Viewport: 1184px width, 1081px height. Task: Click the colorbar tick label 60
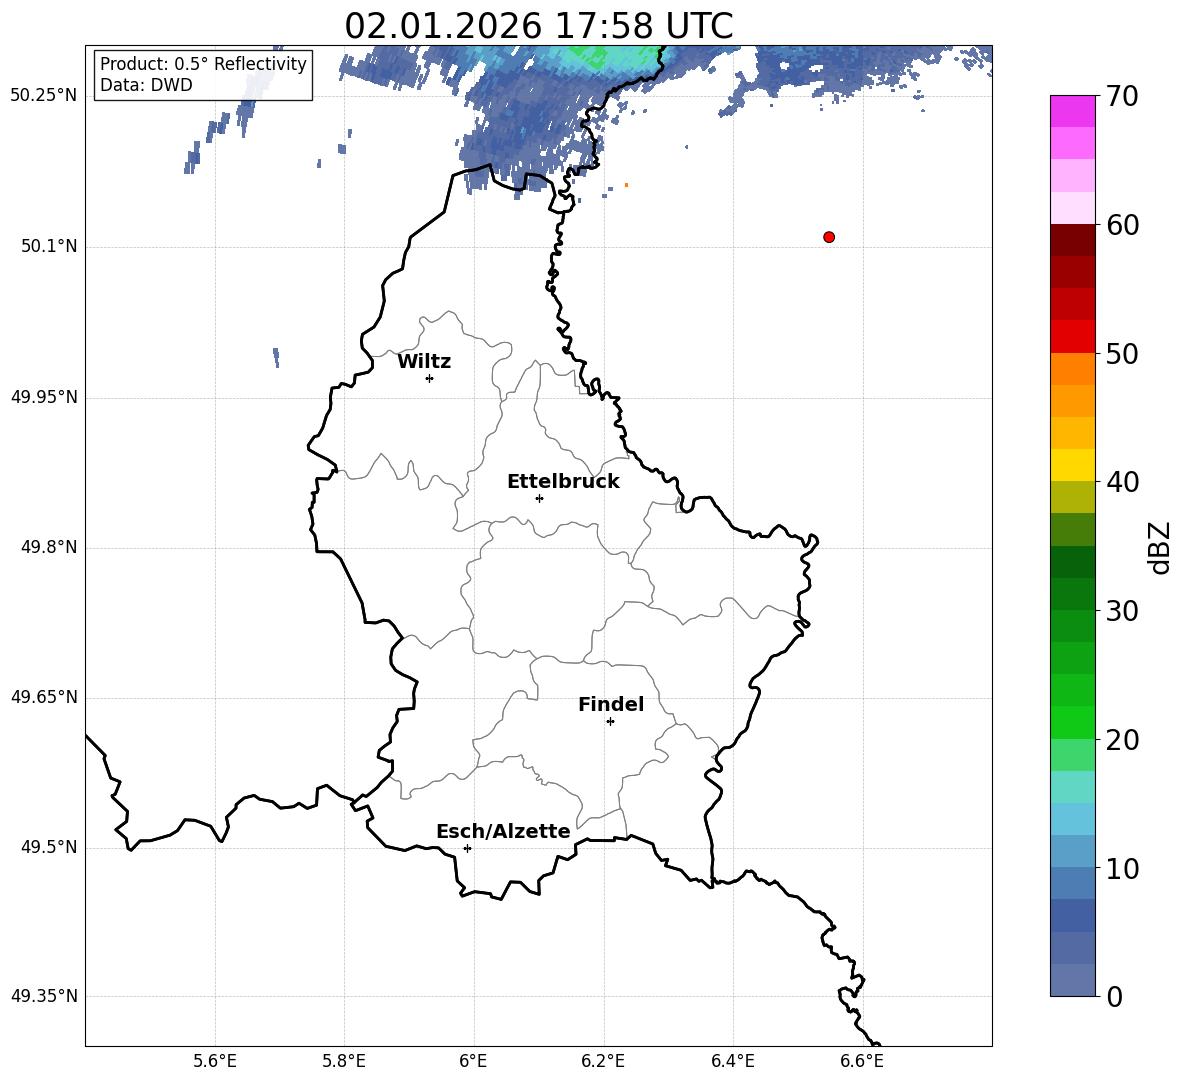[1122, 225]
